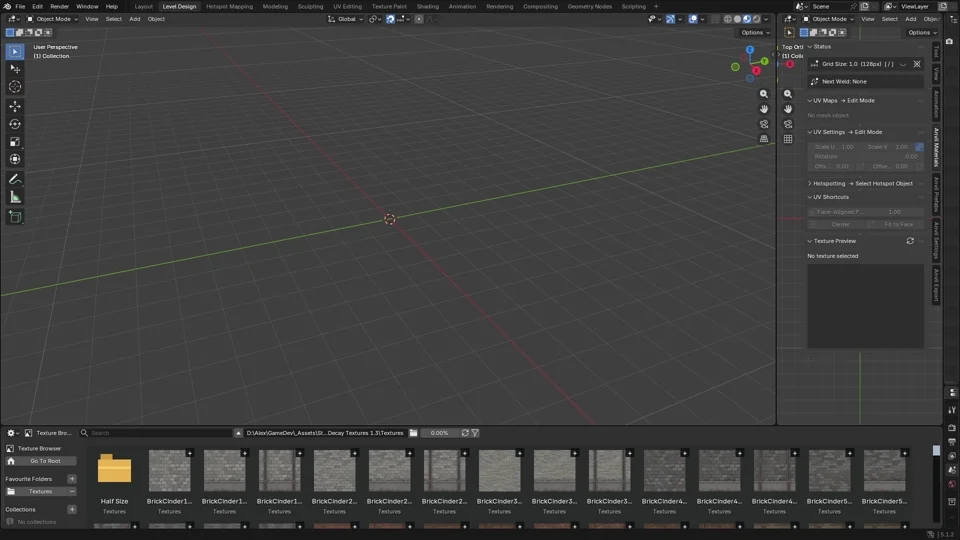Switch to the UV Editing workspace tab

(347, 6)
